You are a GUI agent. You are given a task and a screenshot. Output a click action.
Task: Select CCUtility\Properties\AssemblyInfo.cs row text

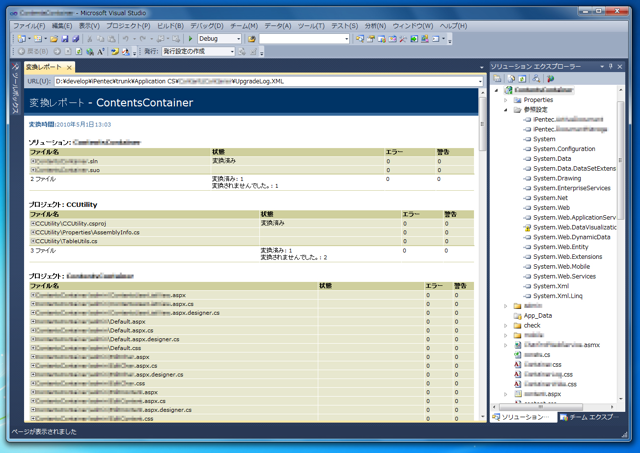[x=87, y=232]
